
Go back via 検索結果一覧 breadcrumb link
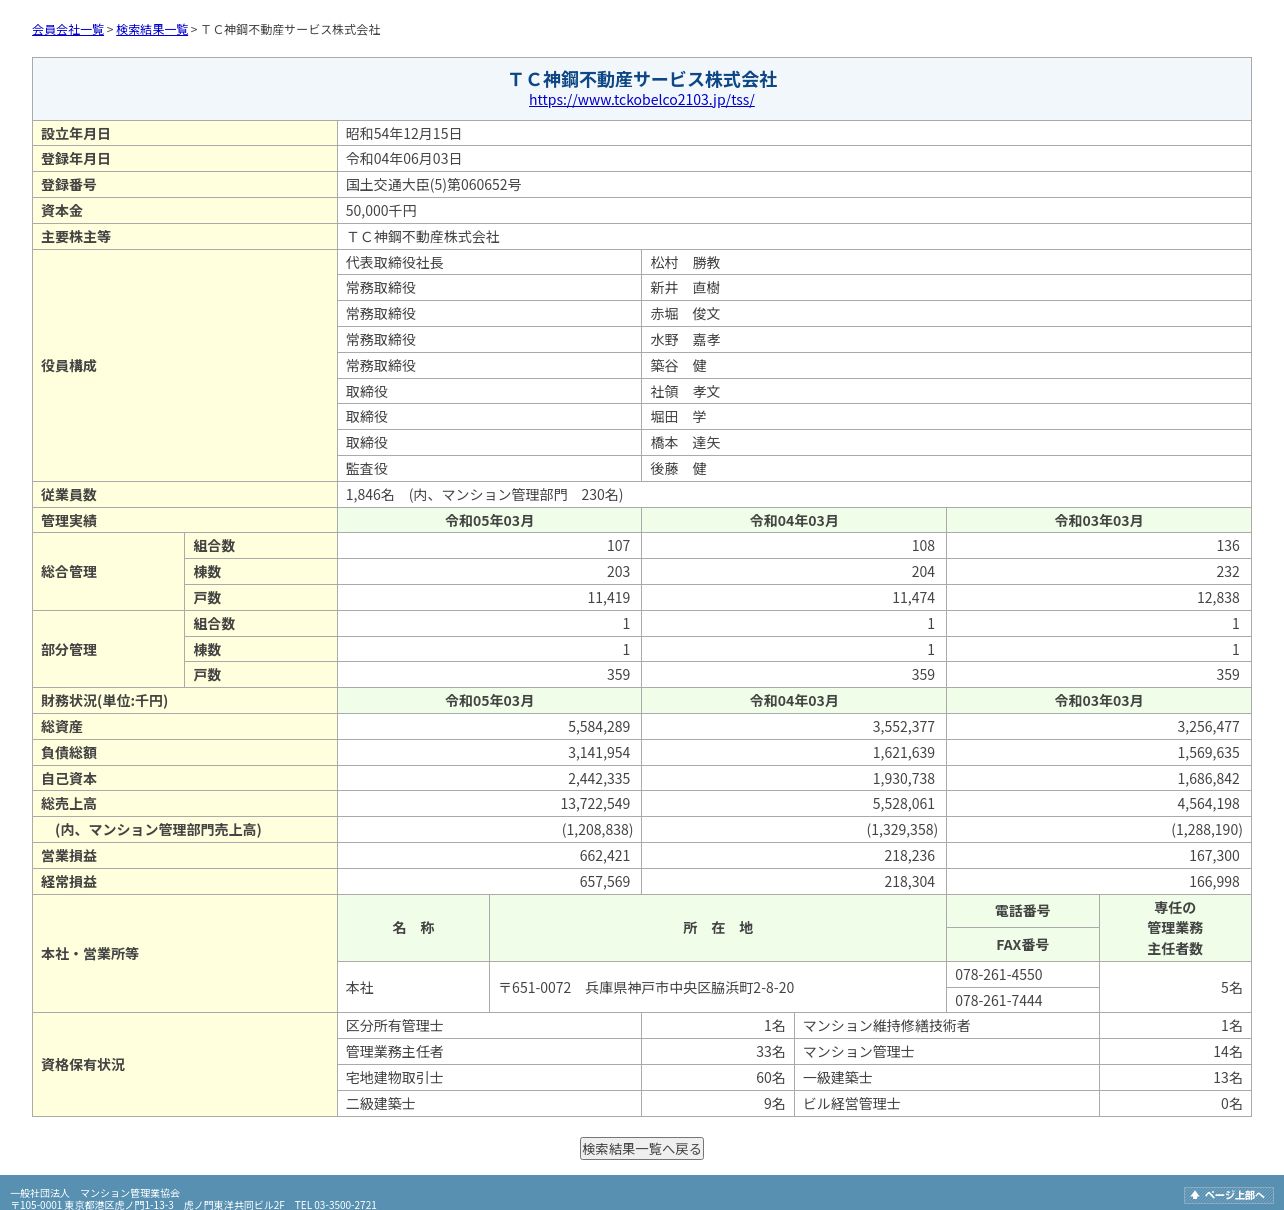tap(152, 30)
